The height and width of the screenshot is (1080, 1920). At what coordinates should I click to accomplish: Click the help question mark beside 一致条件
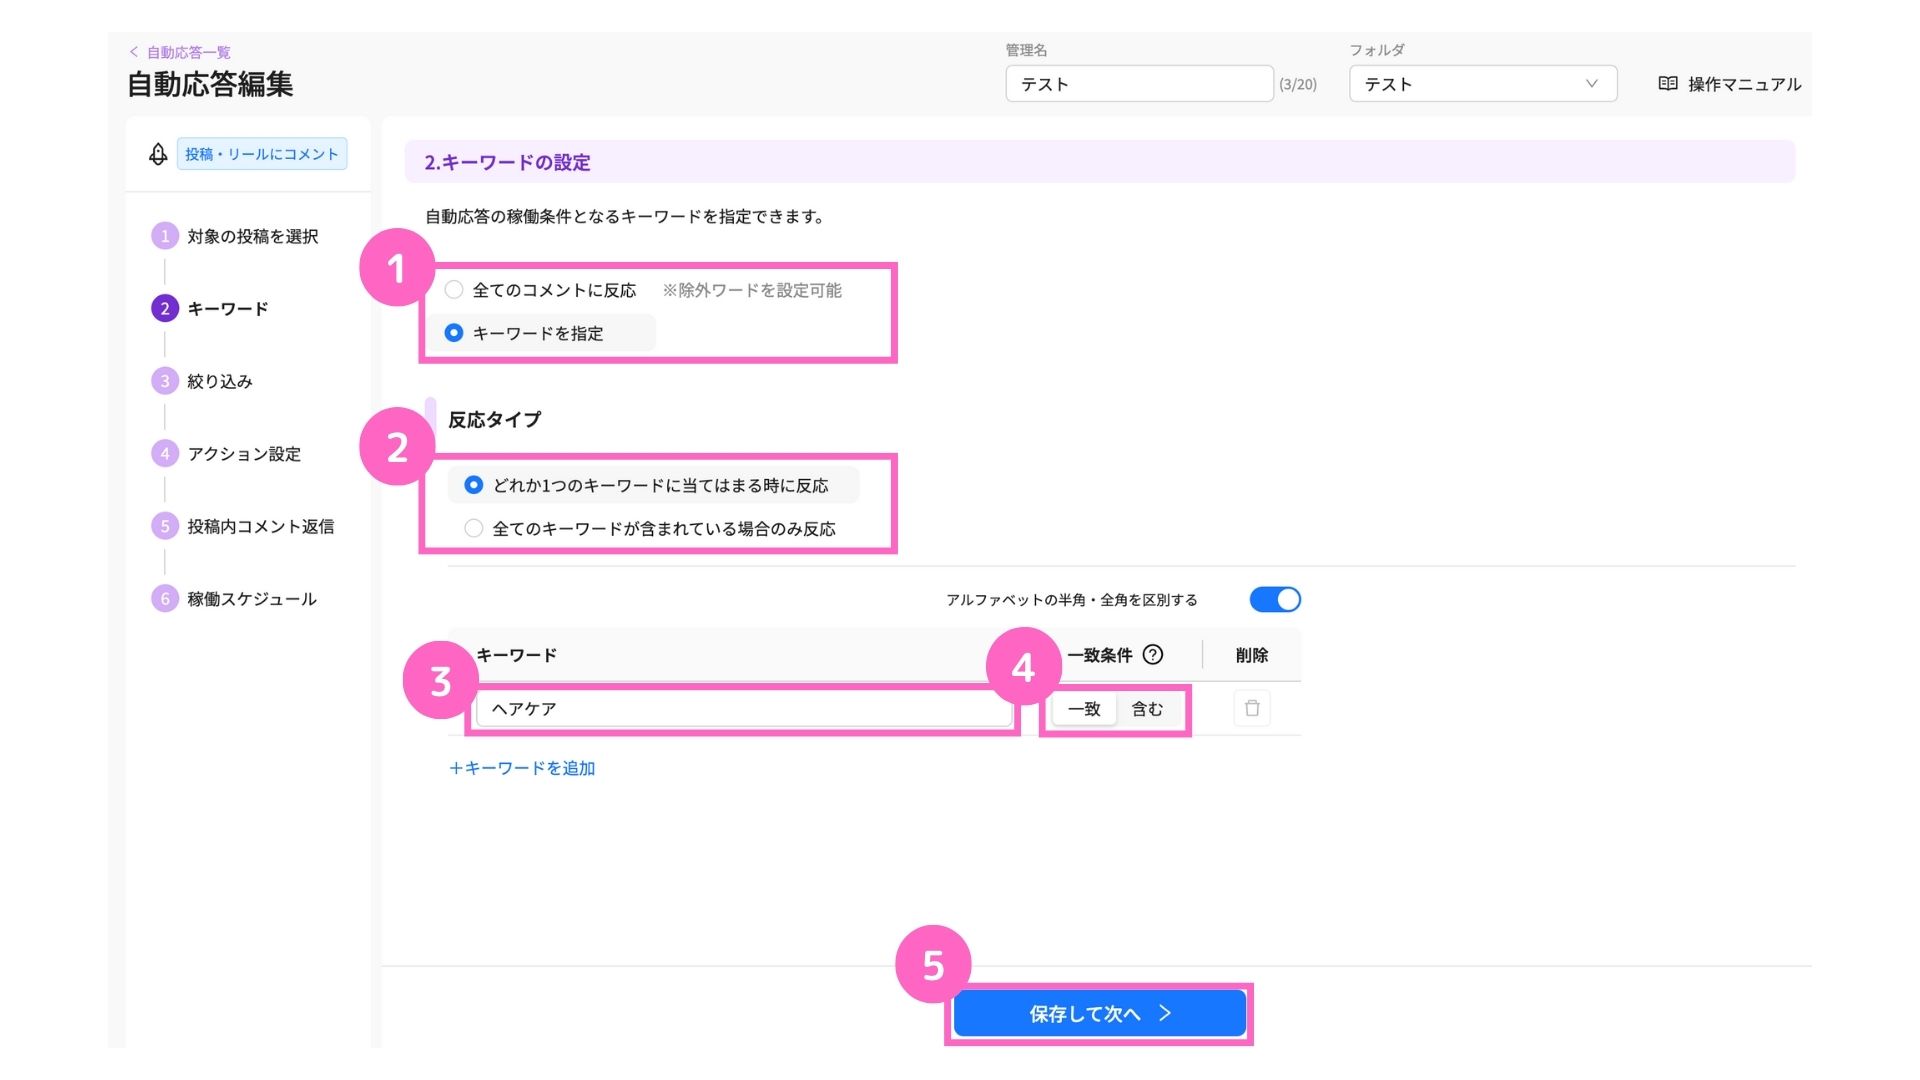(1153, 655)
